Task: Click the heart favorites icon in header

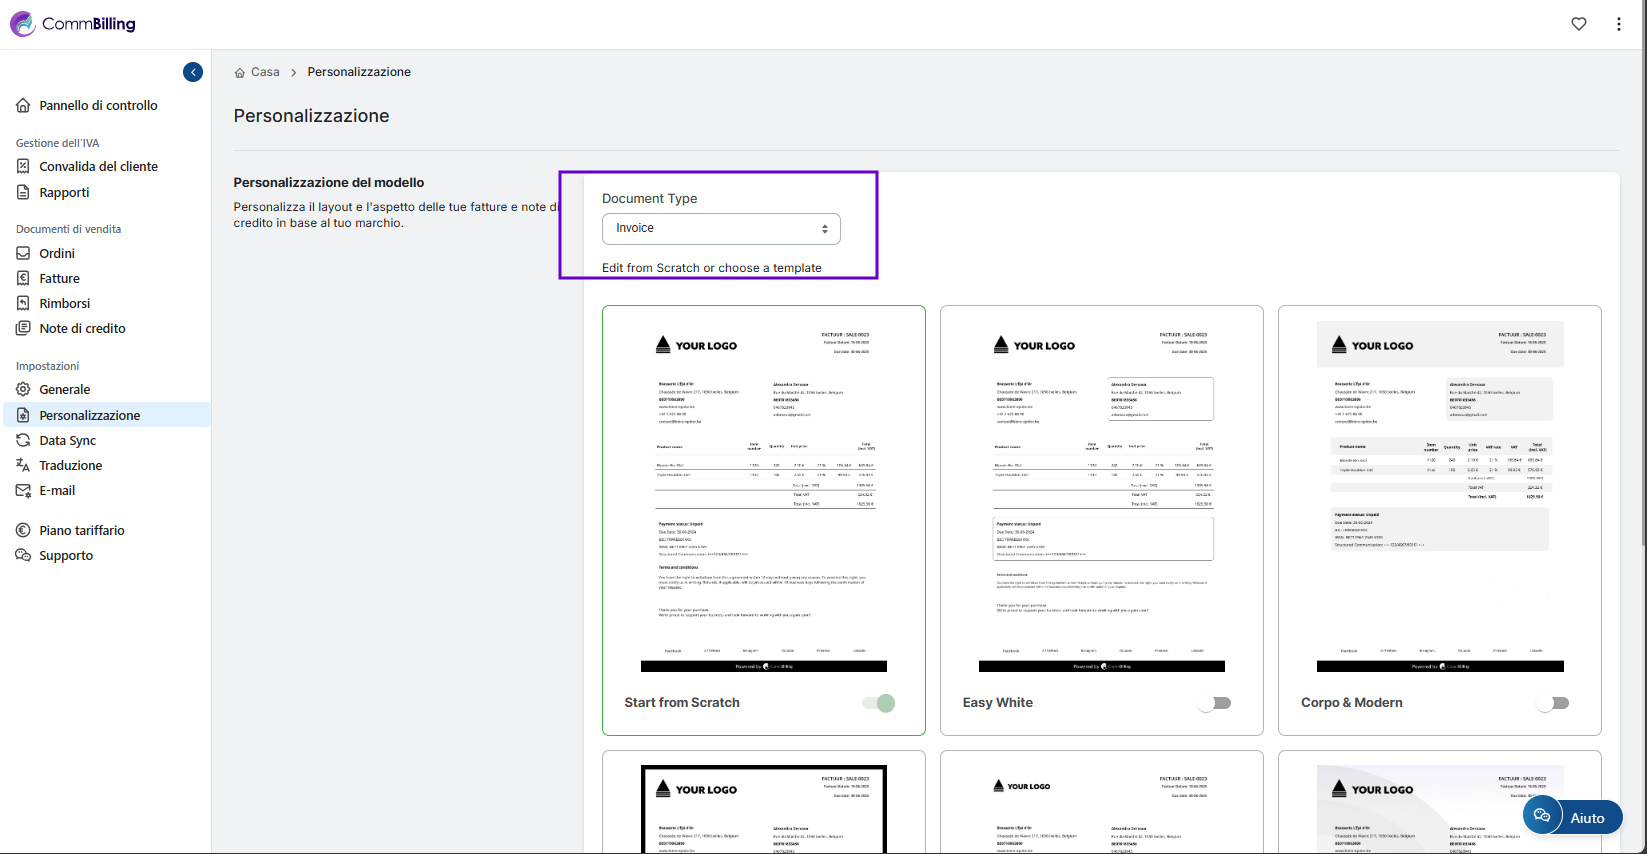Action: point(1578,24)
